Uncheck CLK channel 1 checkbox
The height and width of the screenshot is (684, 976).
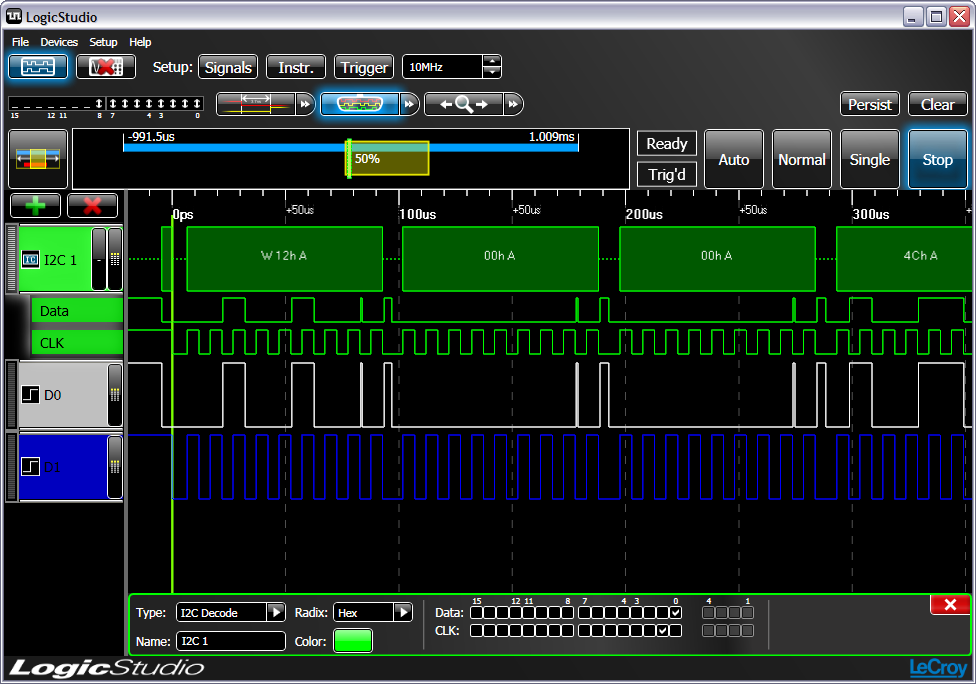click(663, 630)
